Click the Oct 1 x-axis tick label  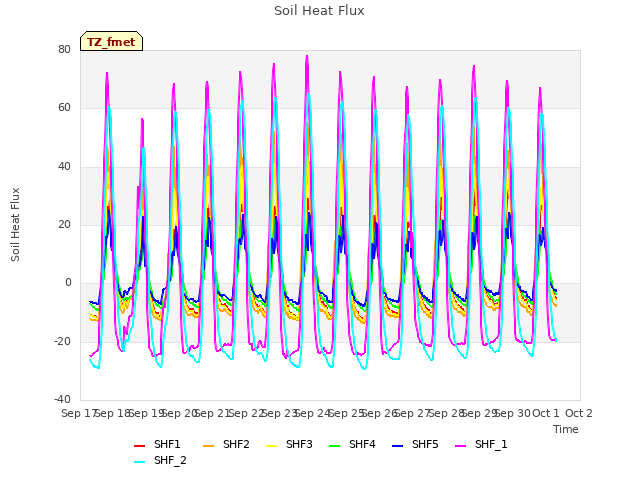[x=546, y=413]
